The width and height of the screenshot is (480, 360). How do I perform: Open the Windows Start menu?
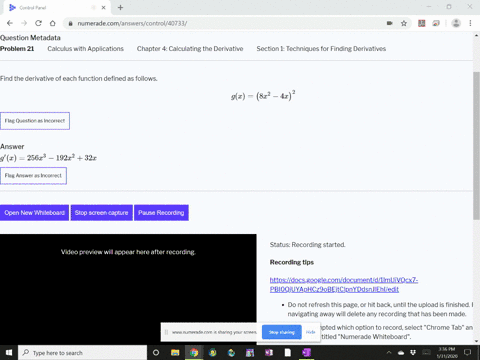coord(9,352)
